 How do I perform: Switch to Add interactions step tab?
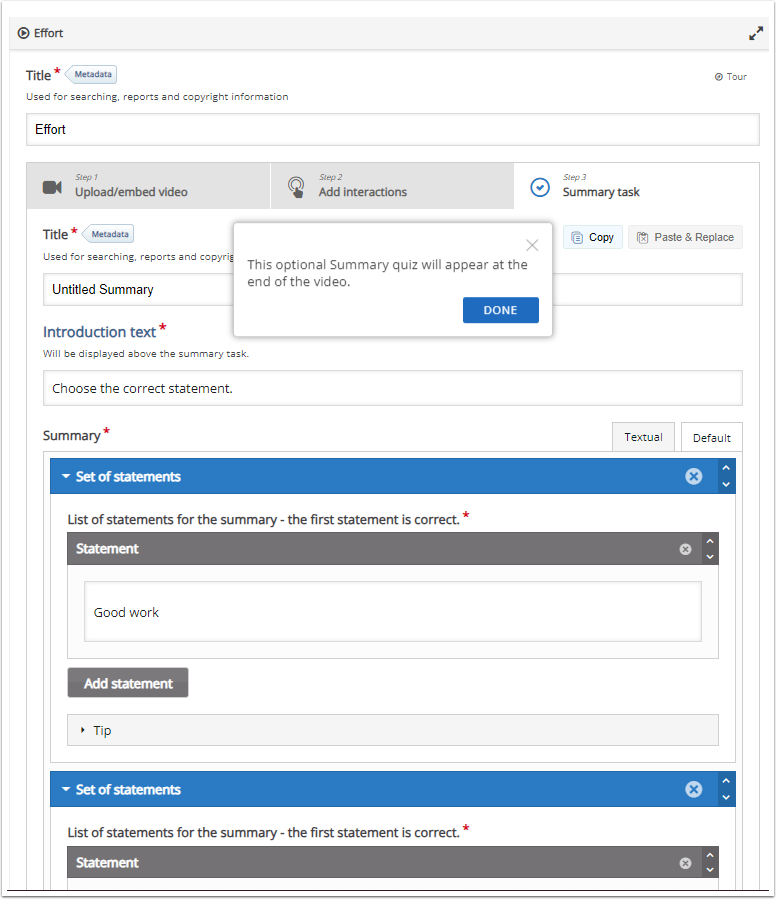[392, 186]
